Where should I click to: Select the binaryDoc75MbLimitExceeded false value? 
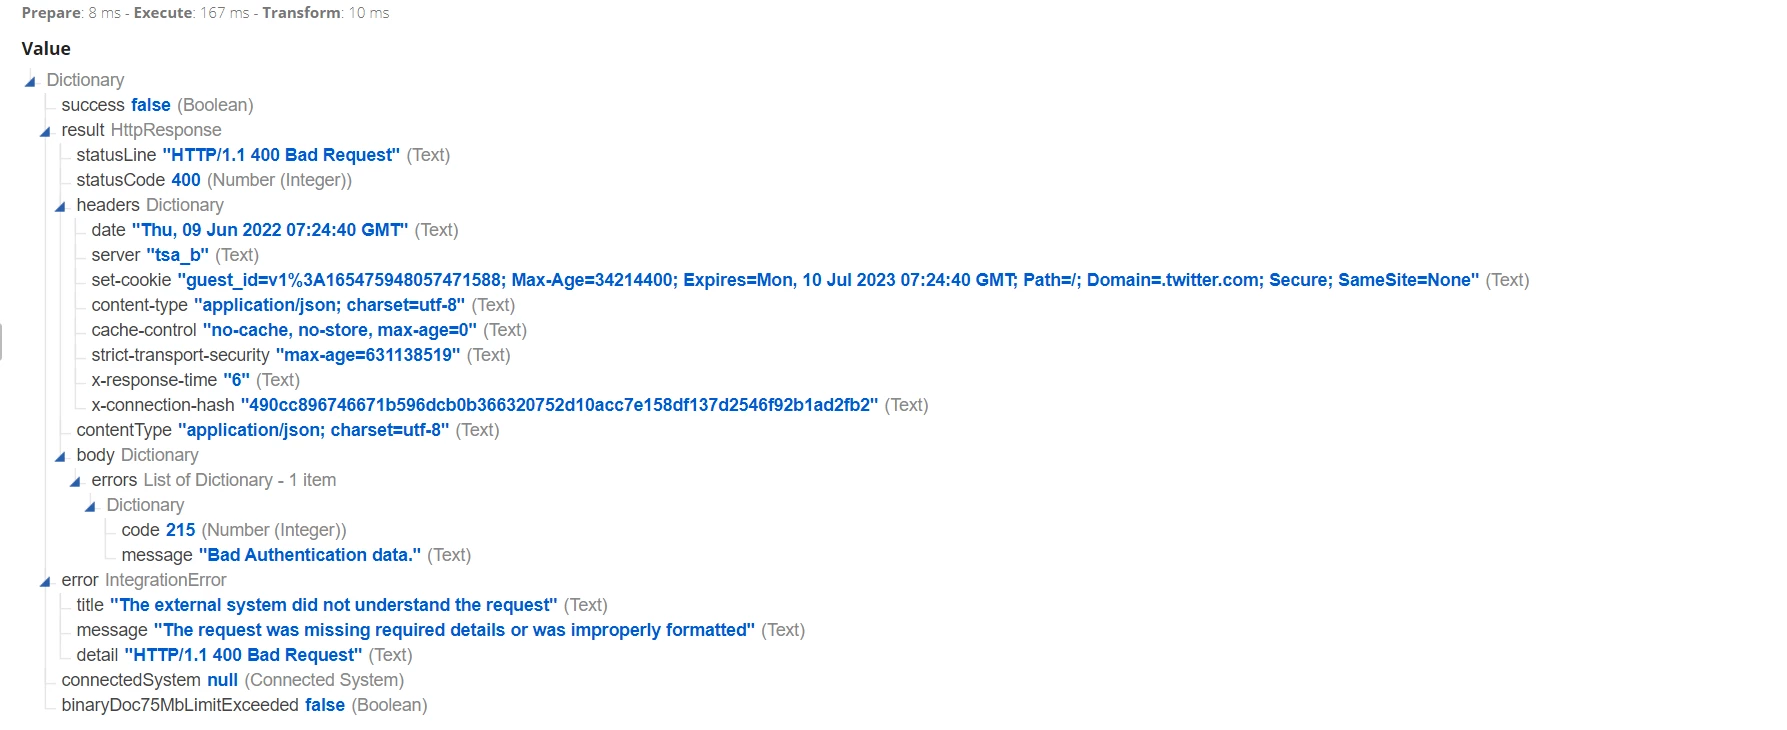[x=325, y=705]
